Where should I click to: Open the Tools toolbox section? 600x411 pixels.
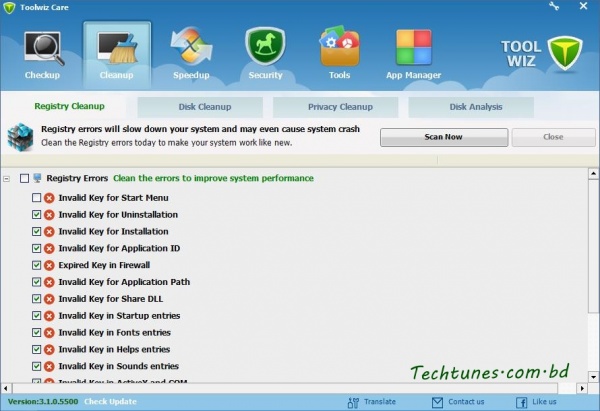(x=339, y=55)
